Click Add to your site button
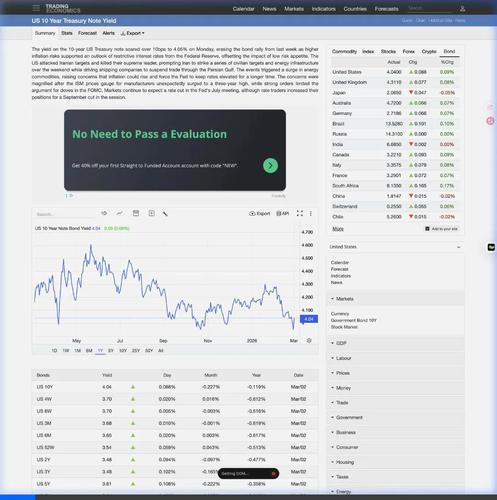This screenshot has height=500, width=497. click(442, 229)
